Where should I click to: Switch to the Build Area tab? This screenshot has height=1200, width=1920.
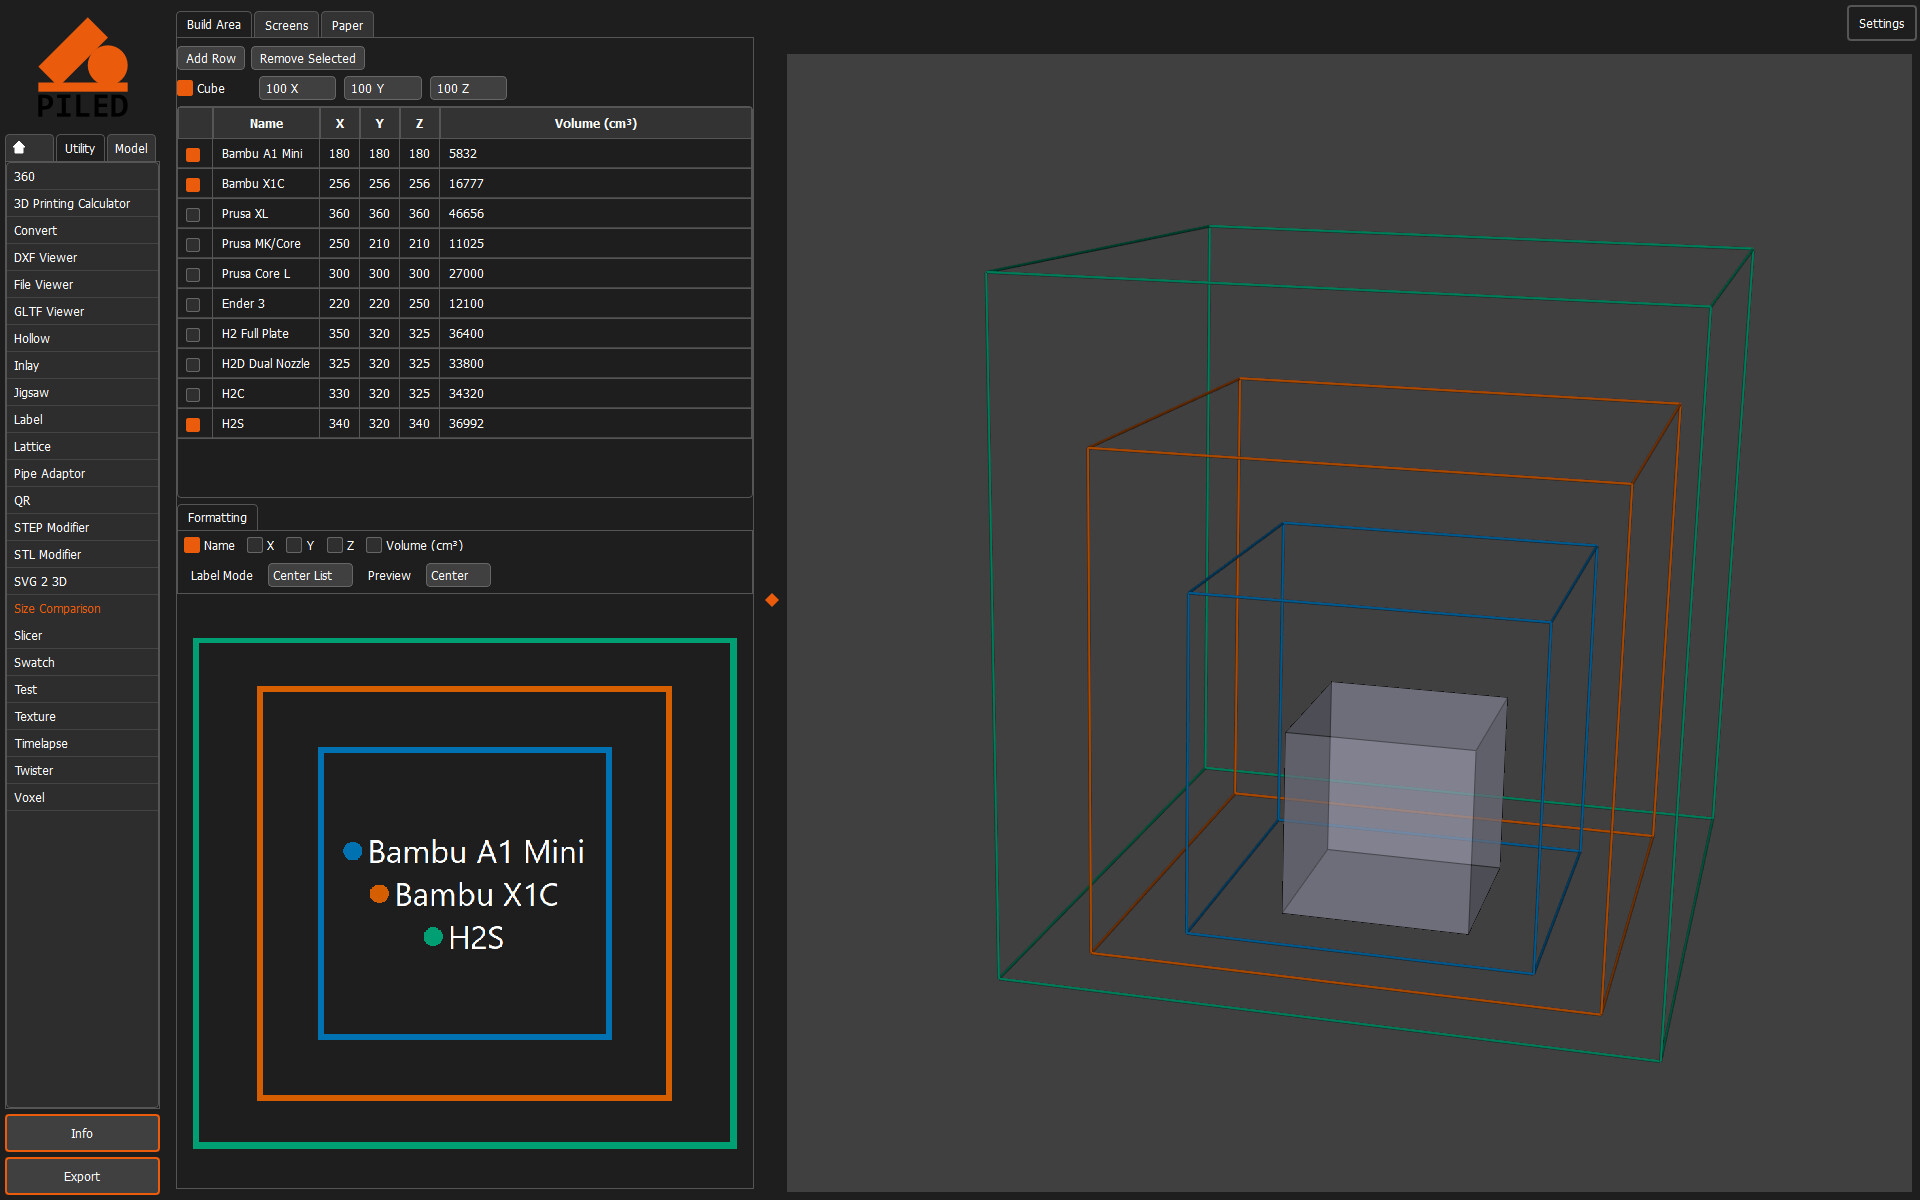pos(214,25)
